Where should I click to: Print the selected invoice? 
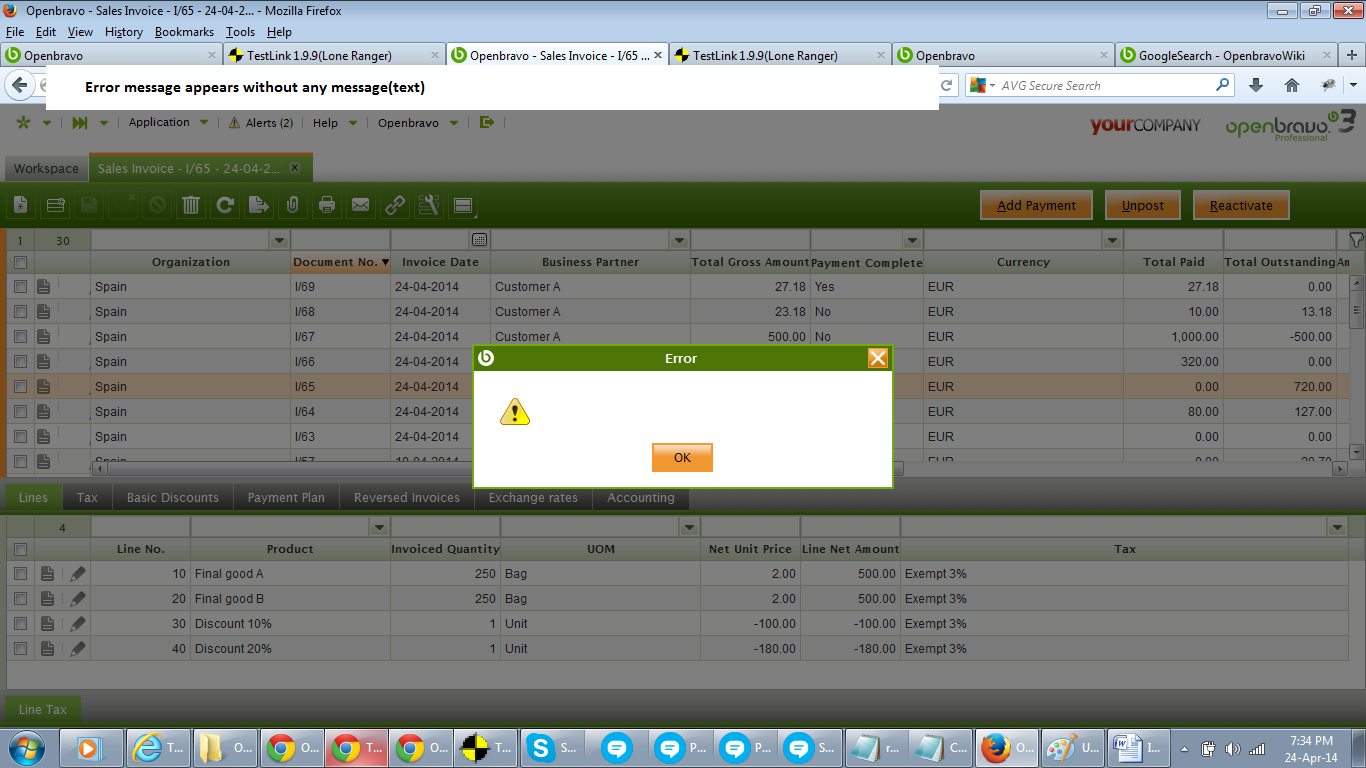pos(327,205)
